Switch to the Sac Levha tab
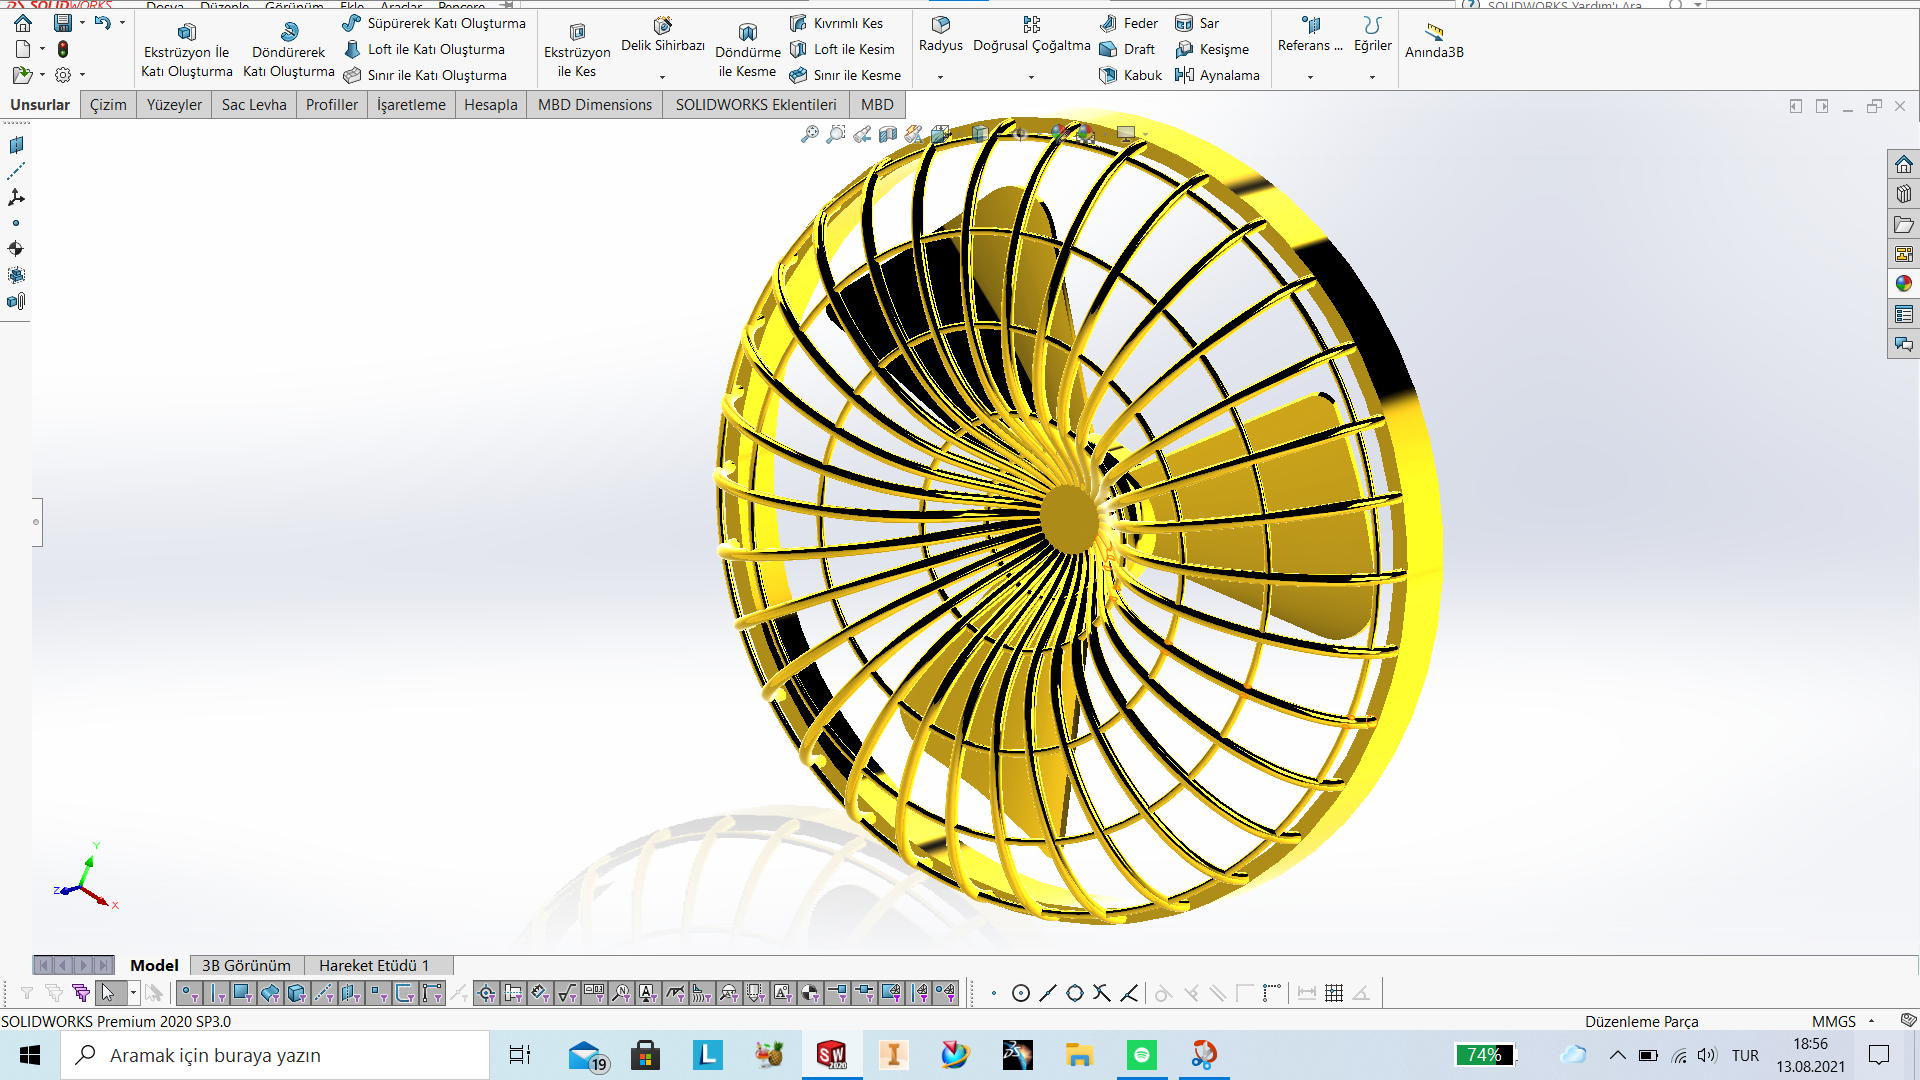Viewport: 1920px width, 1080px height. pyautogui.click(x=254, y=105)
